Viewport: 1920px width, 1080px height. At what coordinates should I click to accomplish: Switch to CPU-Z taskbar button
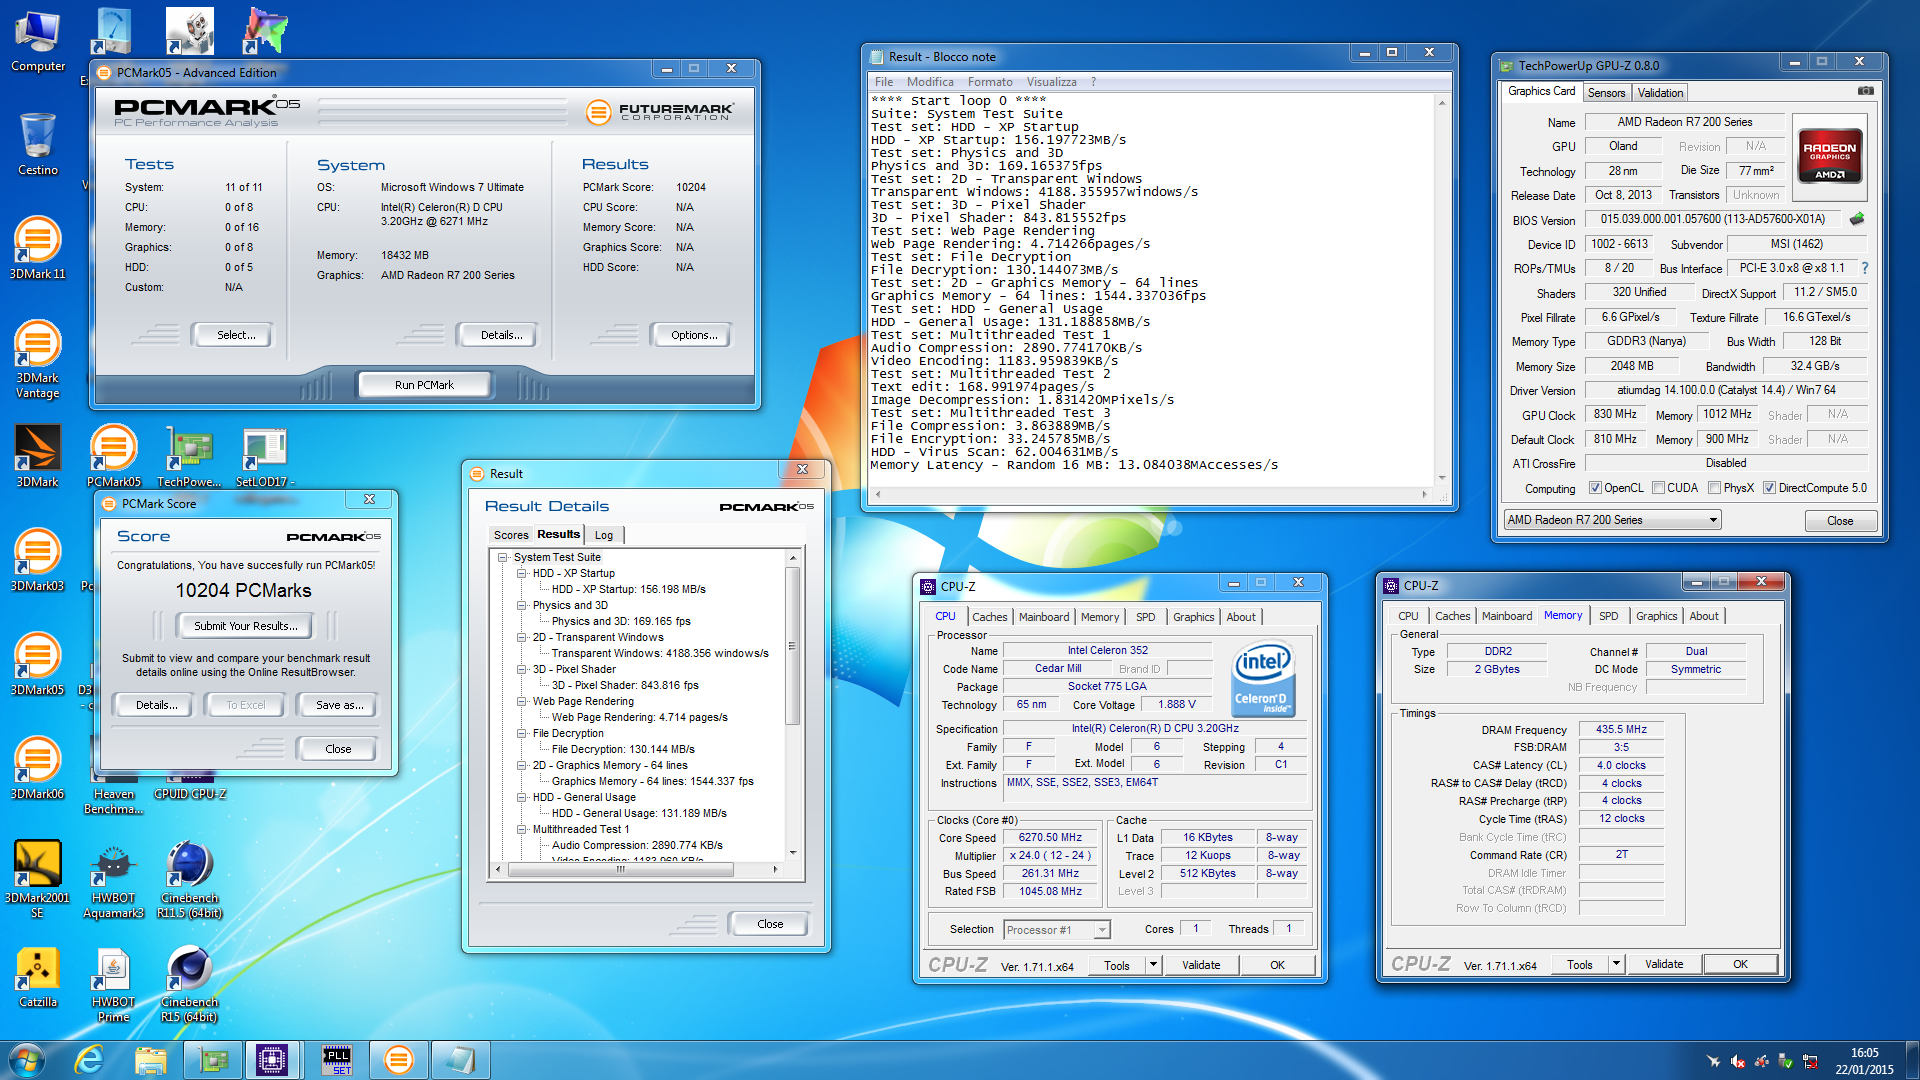[272, 1059]
